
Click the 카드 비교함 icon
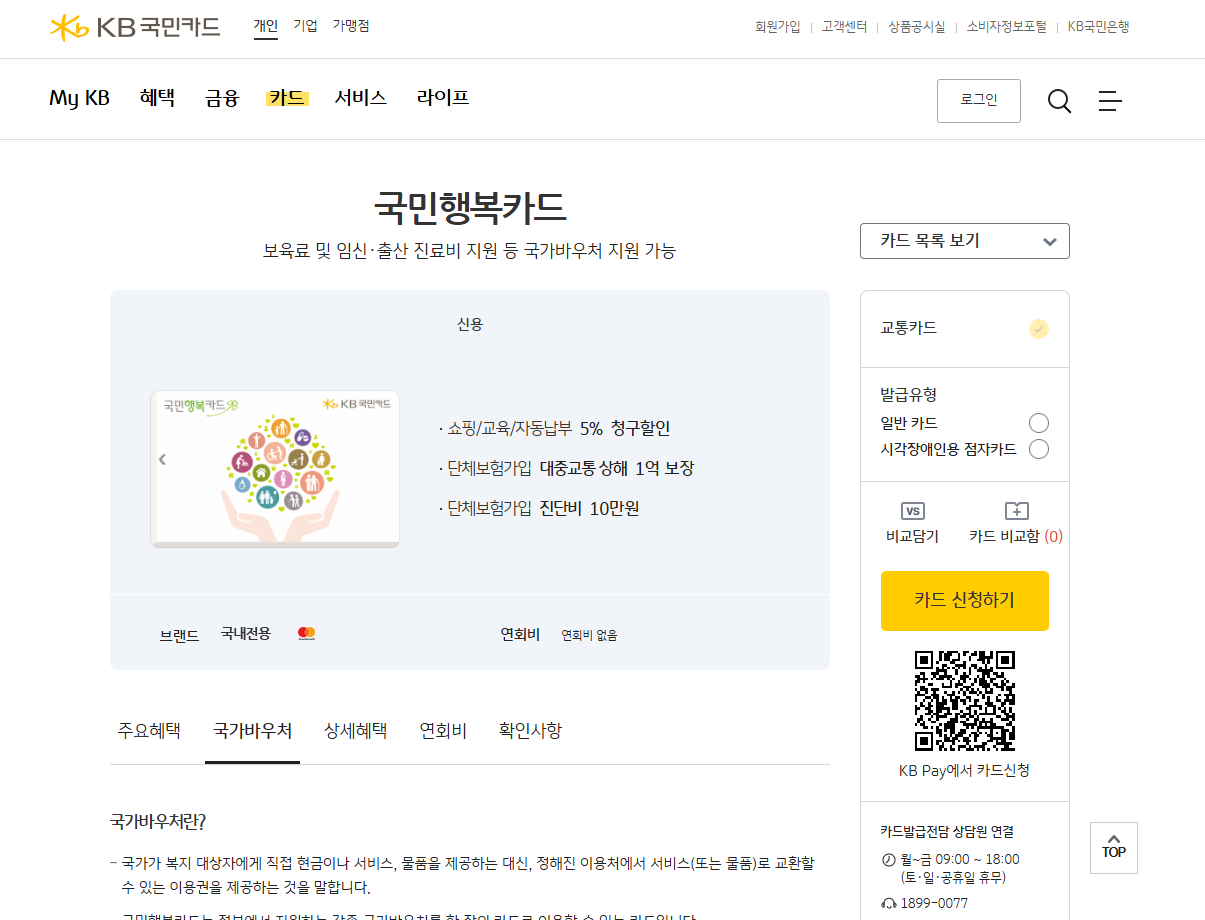[1016, 510]
